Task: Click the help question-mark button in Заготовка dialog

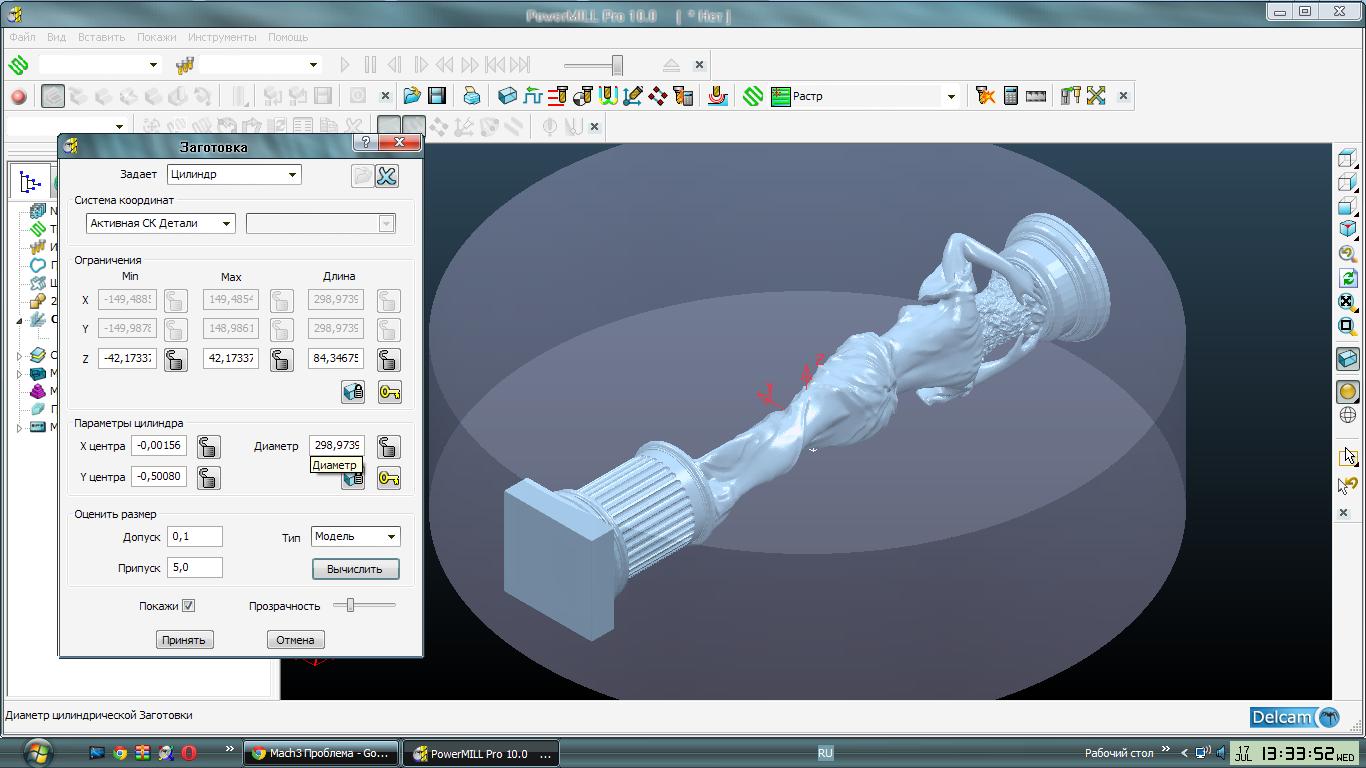Action: (365, 143)
